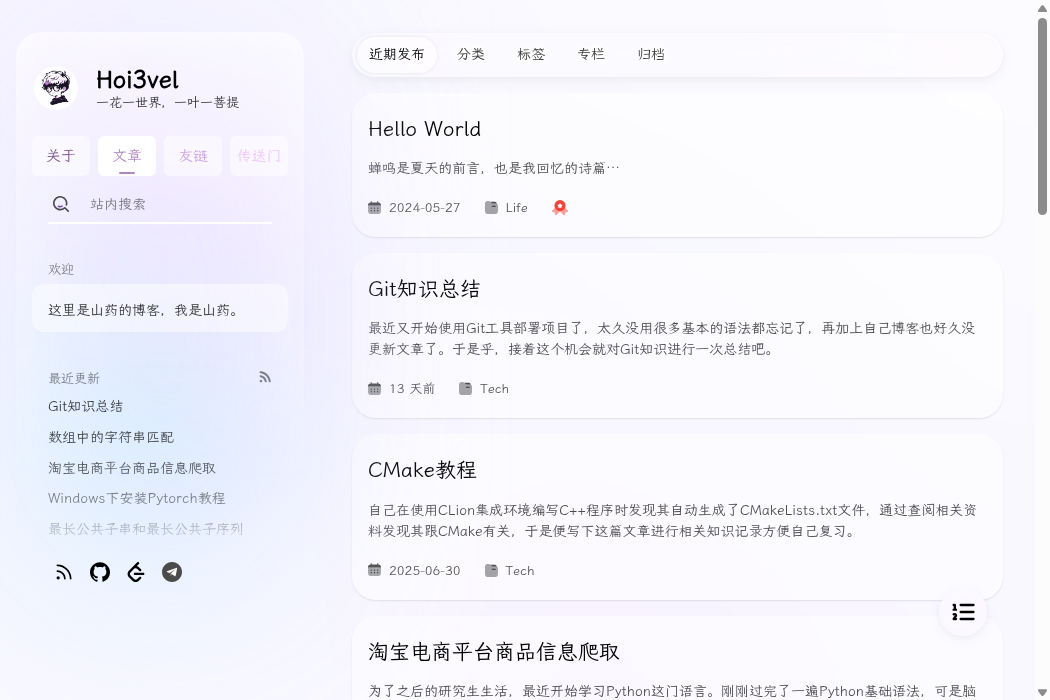The height and width of the screenshot is (700, 1050).
Task: Click the RSS icon next to 最近更新
Action: pyautogui.click(x=265, y=377)
